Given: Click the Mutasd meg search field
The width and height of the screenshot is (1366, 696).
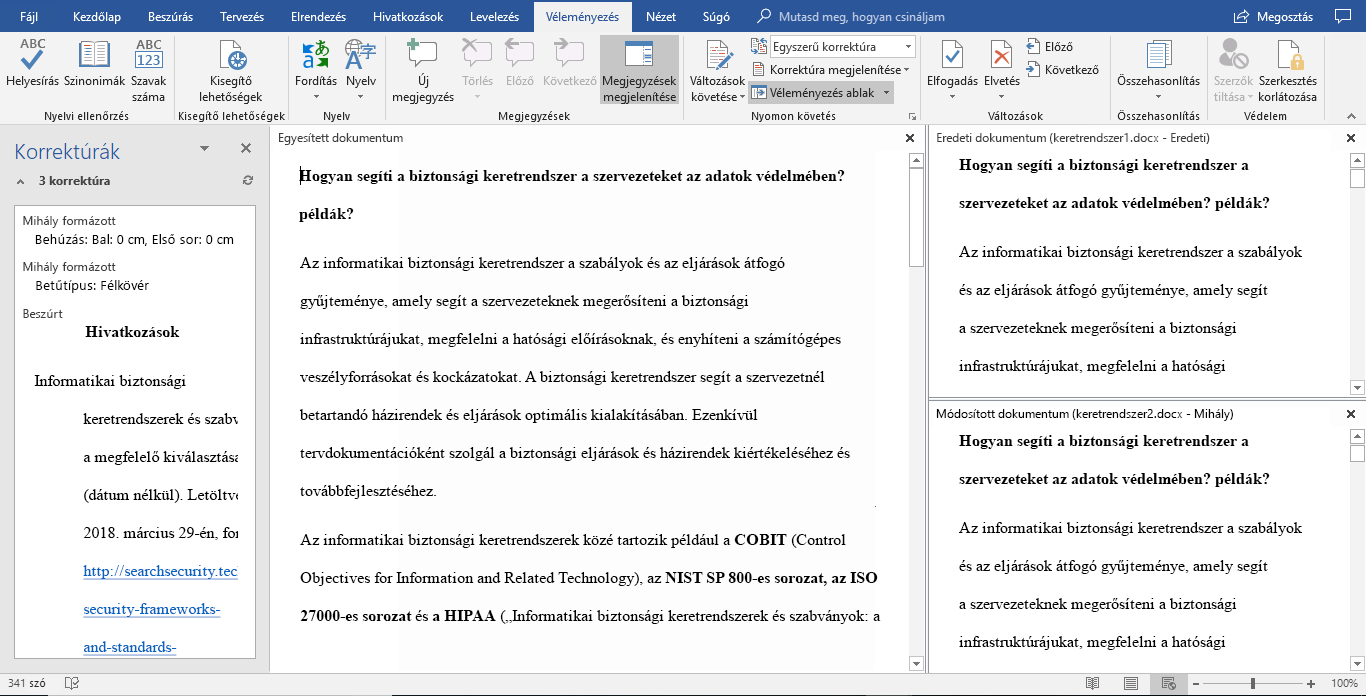Looking at the screenshot, I should 861,17.
